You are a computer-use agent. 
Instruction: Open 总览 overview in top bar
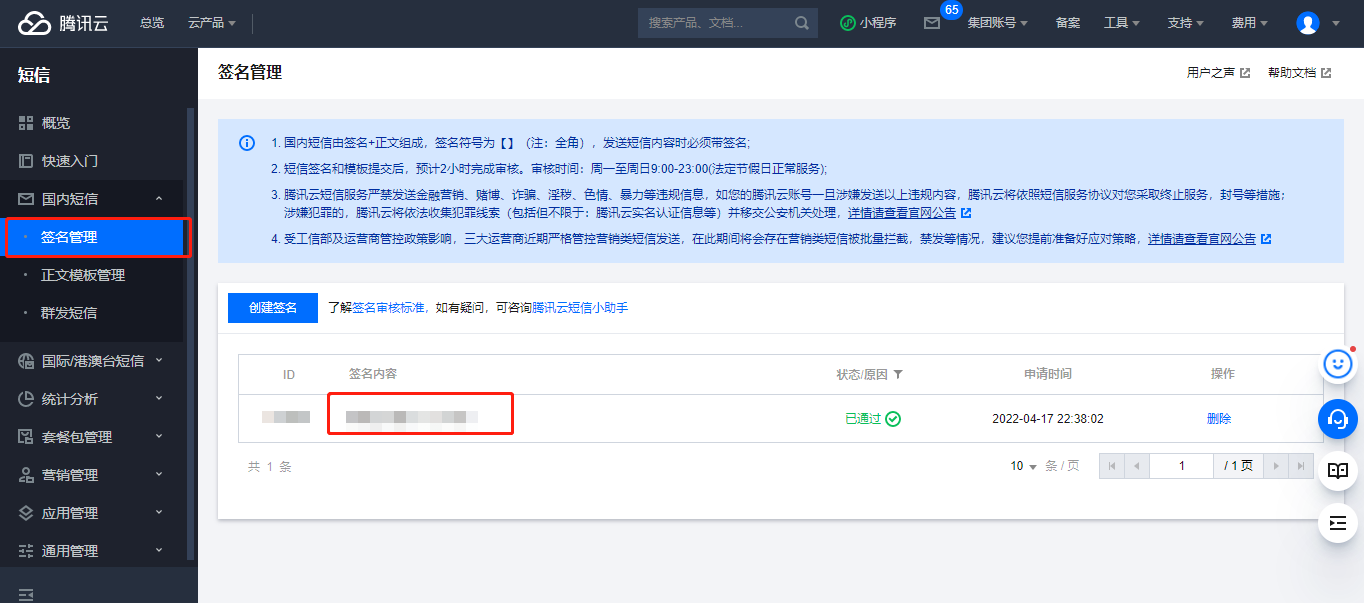[x=152, y=23]
